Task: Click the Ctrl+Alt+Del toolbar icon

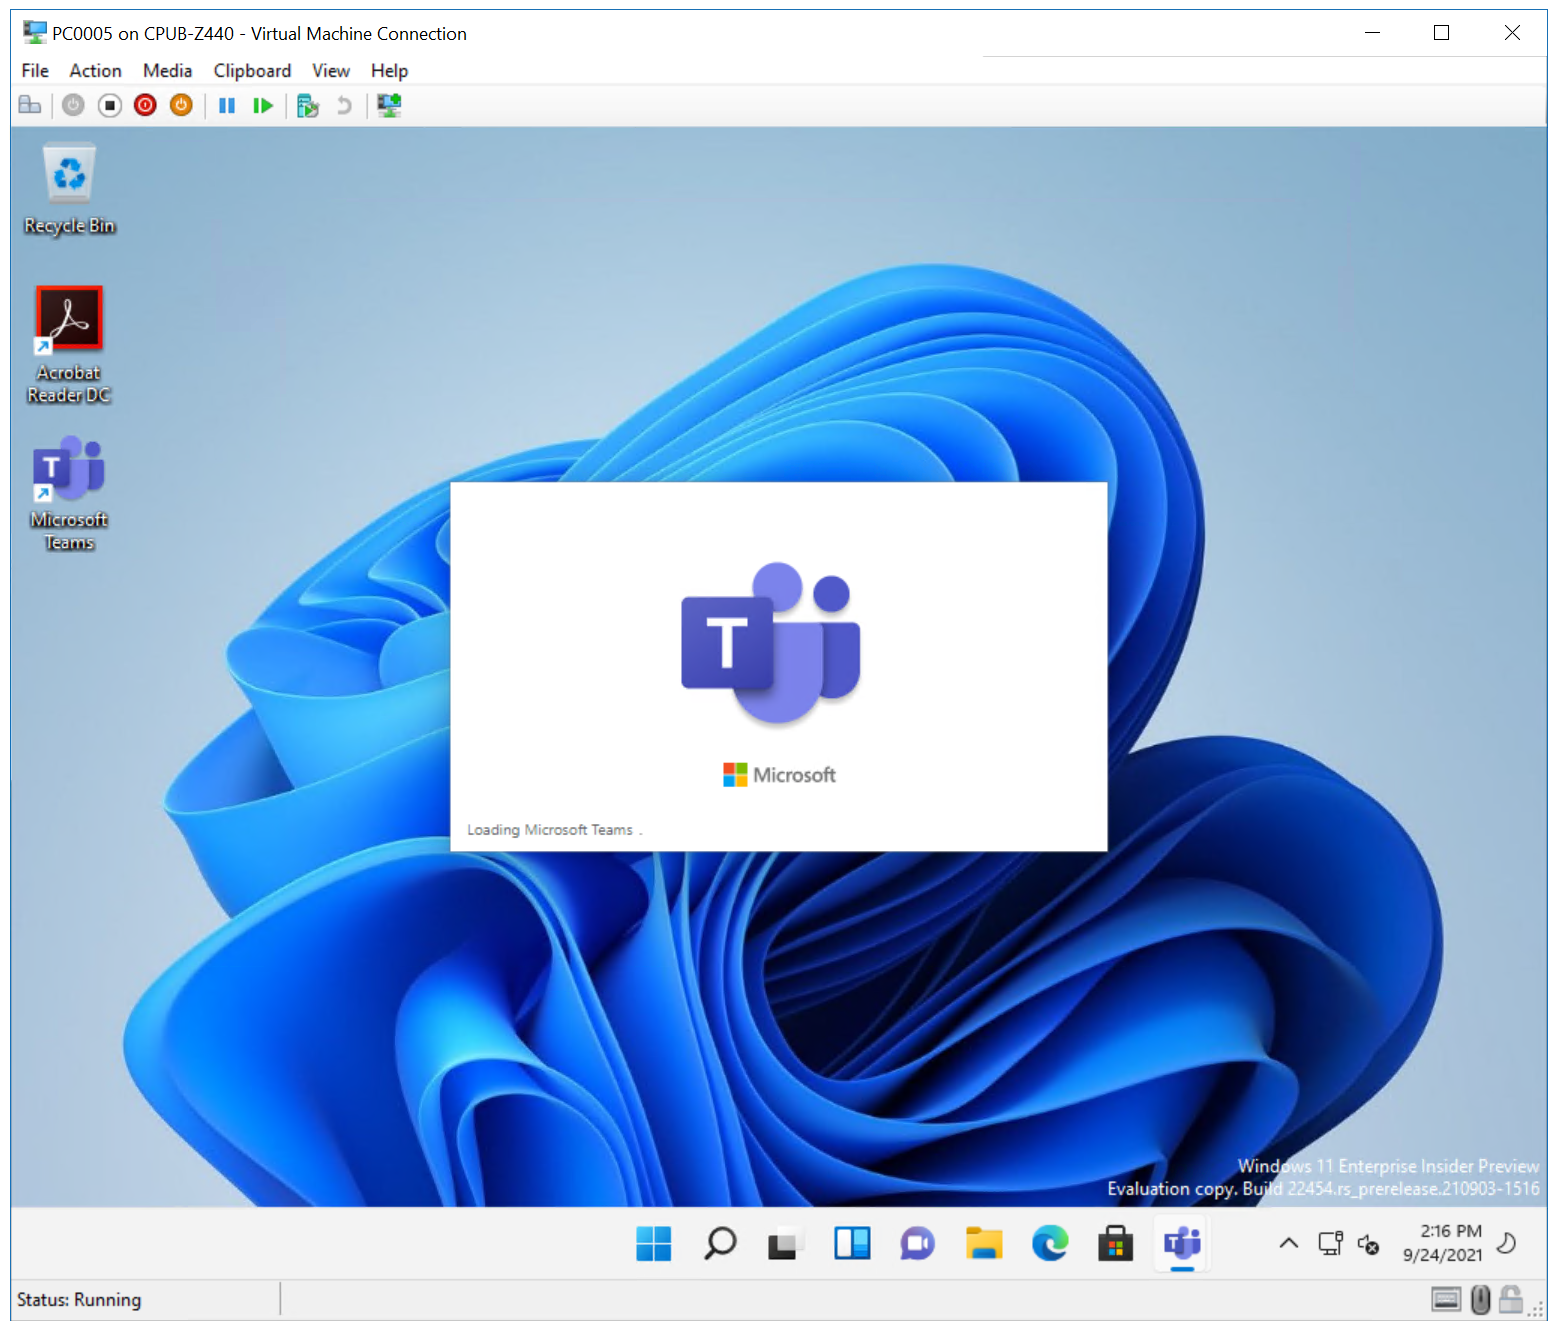Action: pyautogui.click(x=30, y=105)
